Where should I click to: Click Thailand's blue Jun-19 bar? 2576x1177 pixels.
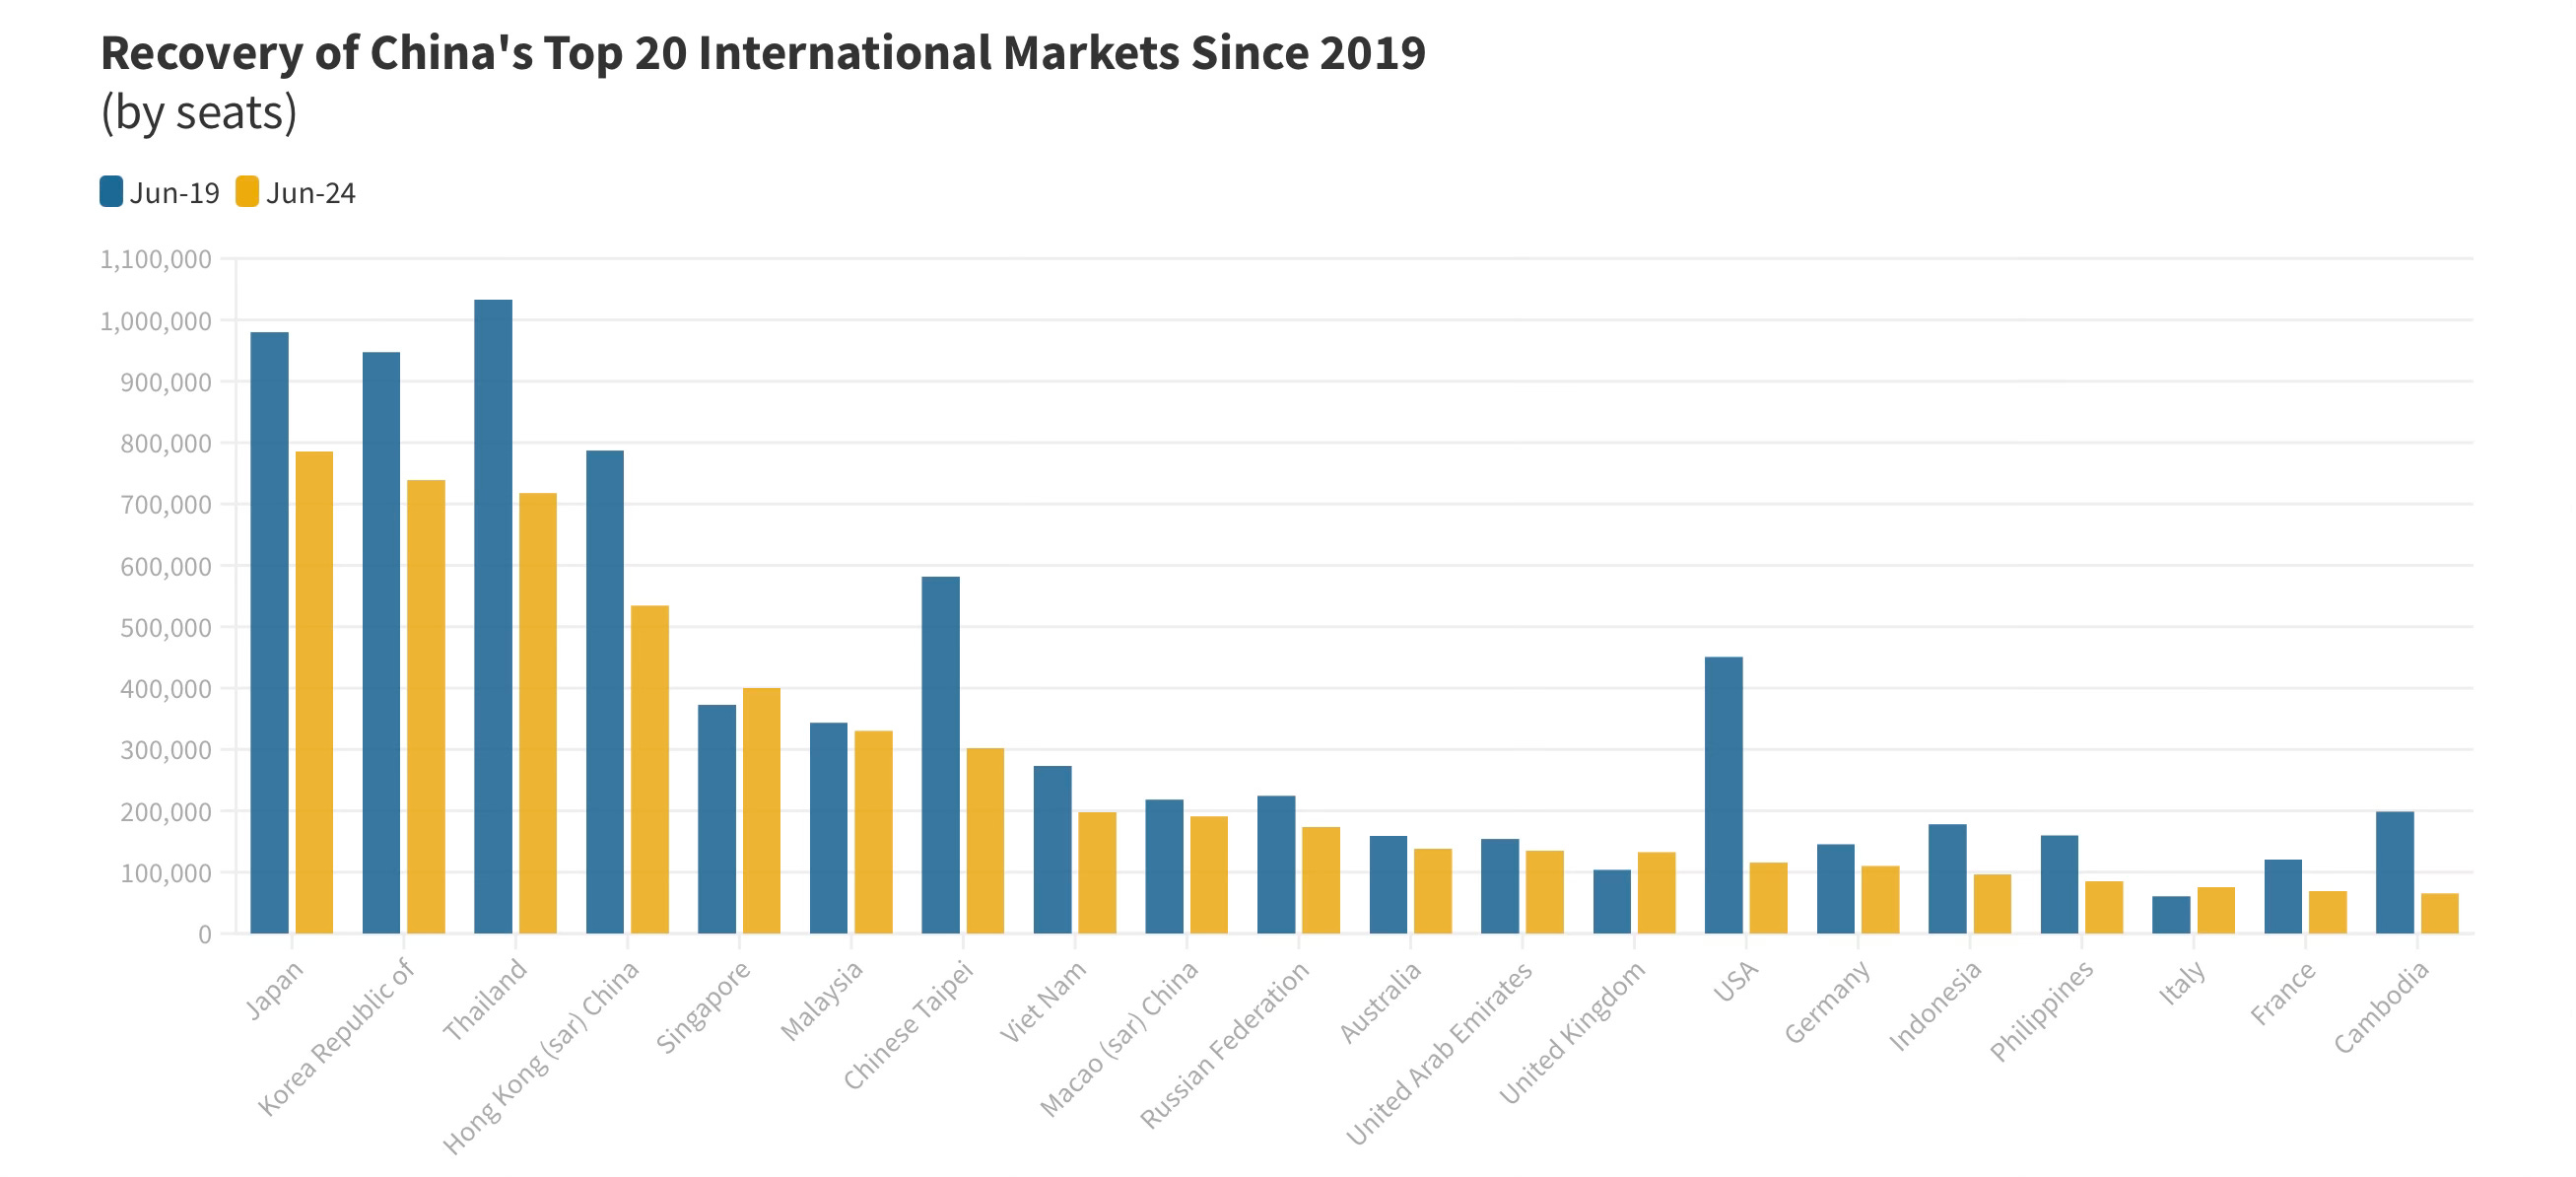point(493,616)
